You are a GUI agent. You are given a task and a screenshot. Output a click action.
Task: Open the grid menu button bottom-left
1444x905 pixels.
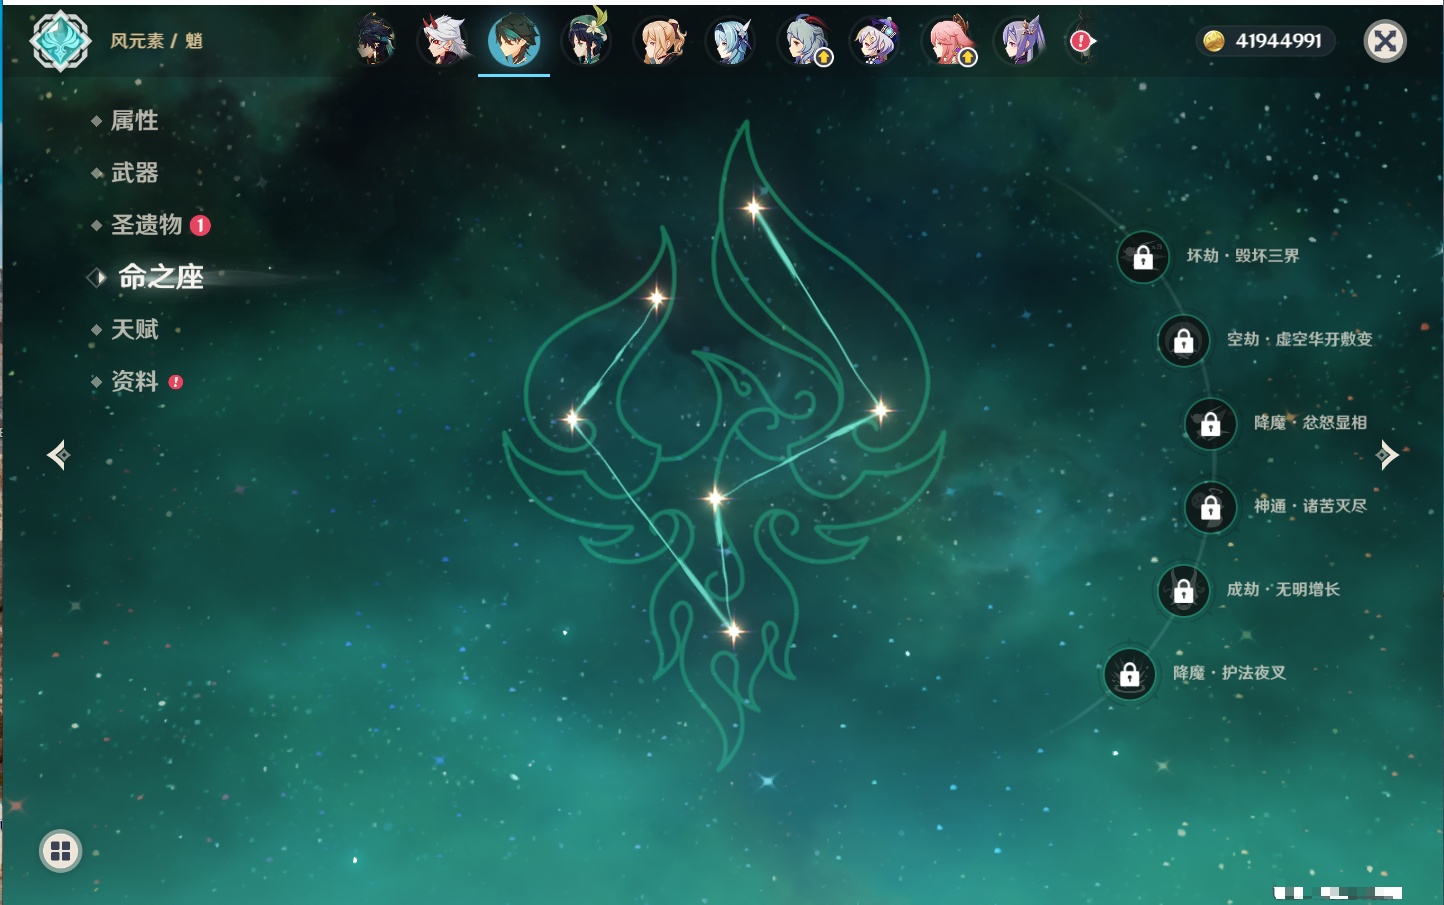tap(60, 851)
